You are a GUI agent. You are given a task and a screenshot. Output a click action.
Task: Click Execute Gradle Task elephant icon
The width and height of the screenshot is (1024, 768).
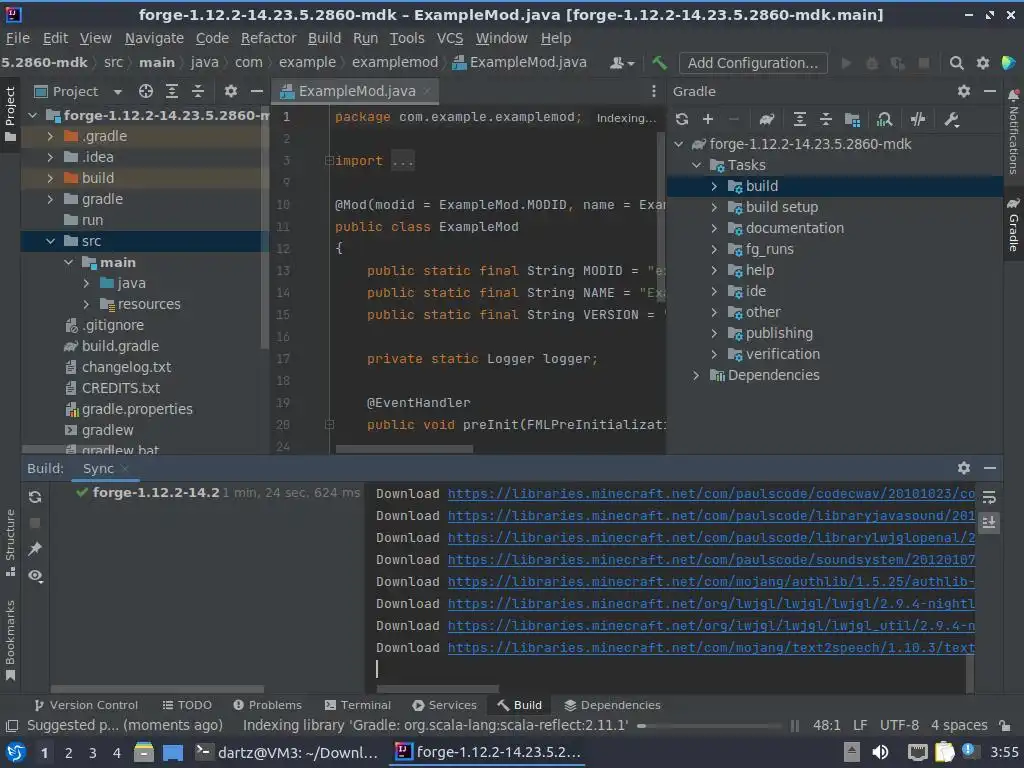click(767, 119)
